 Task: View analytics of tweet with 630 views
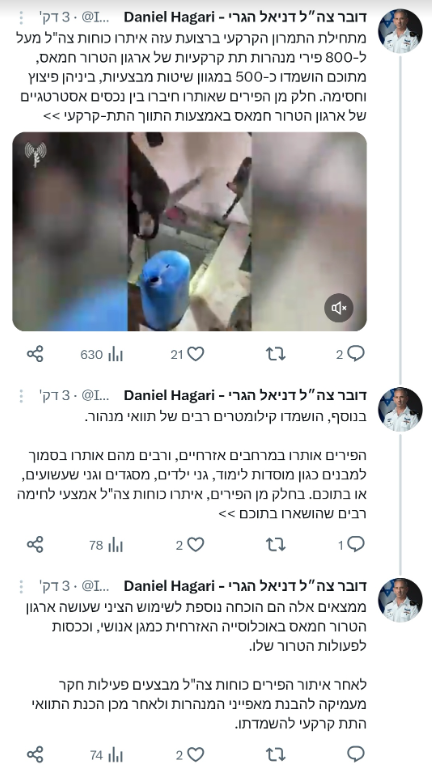(x=102, y=354)
